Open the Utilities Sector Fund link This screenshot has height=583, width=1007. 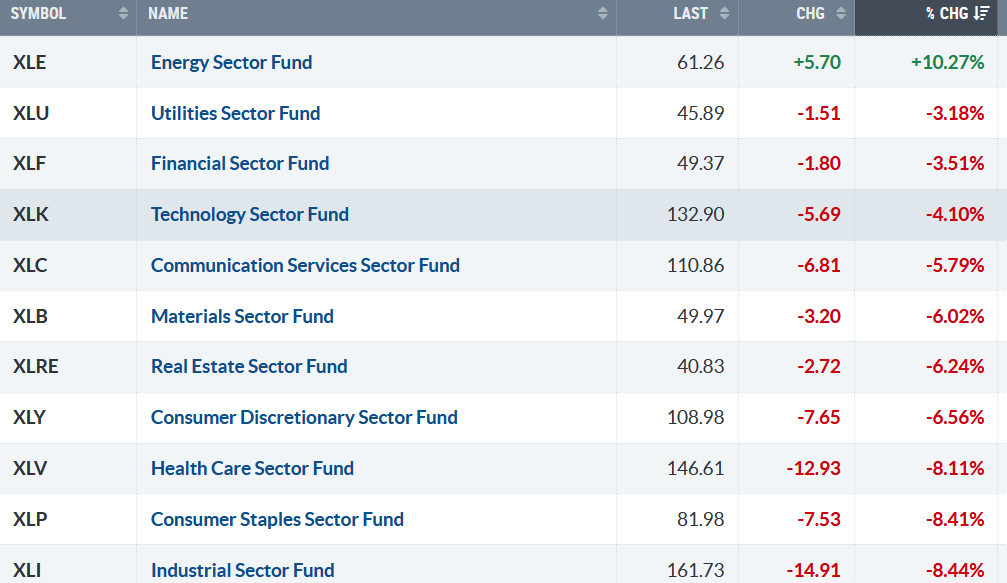[235, 113]
